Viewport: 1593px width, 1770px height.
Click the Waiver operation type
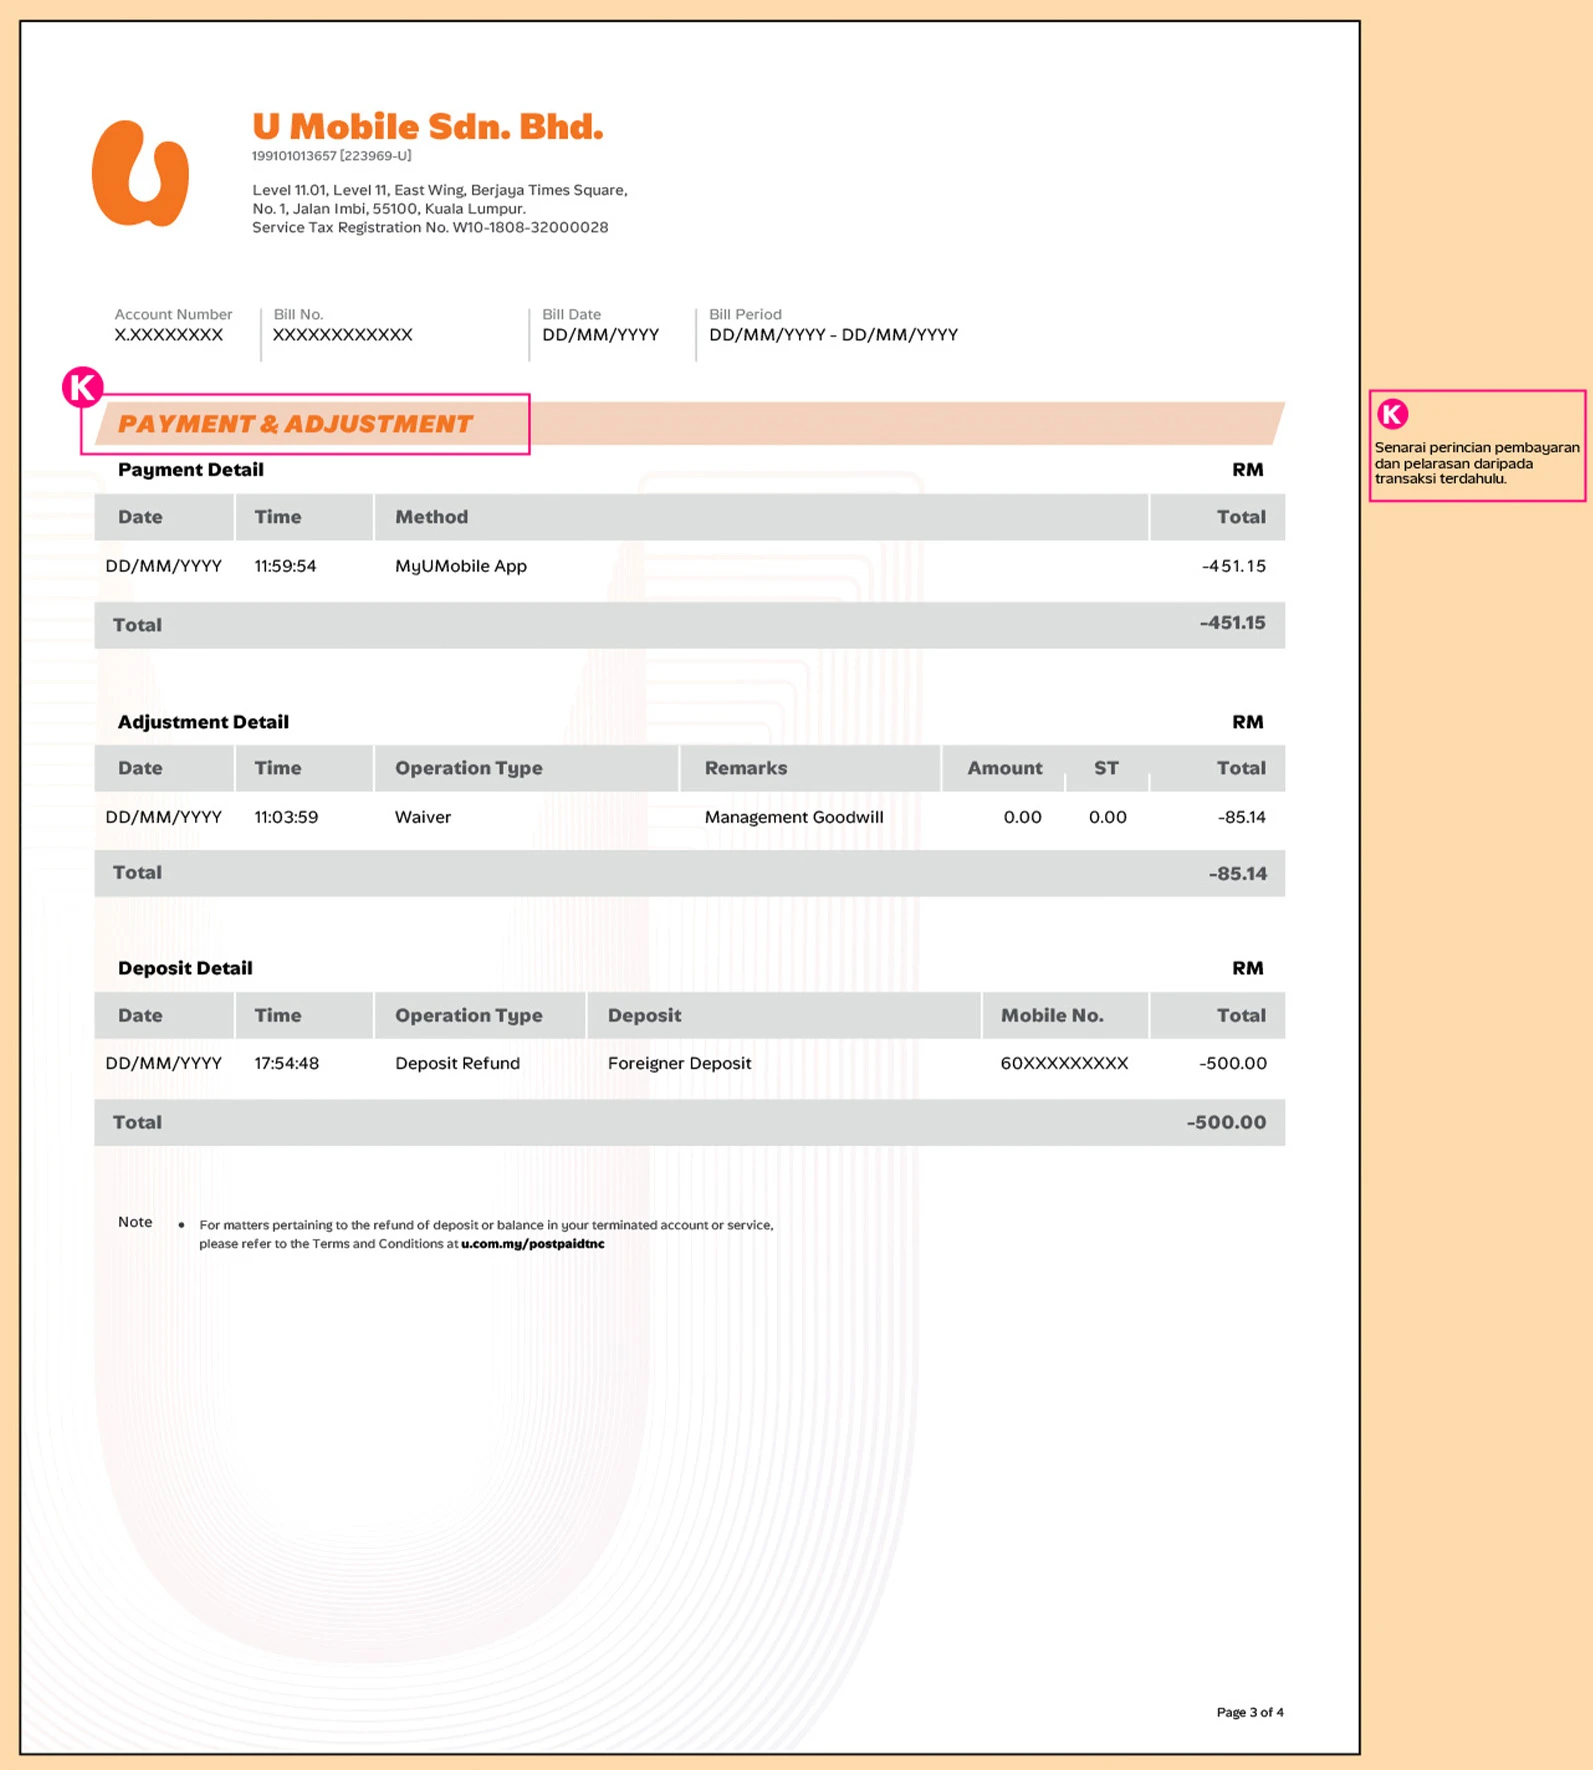[423, 817]
